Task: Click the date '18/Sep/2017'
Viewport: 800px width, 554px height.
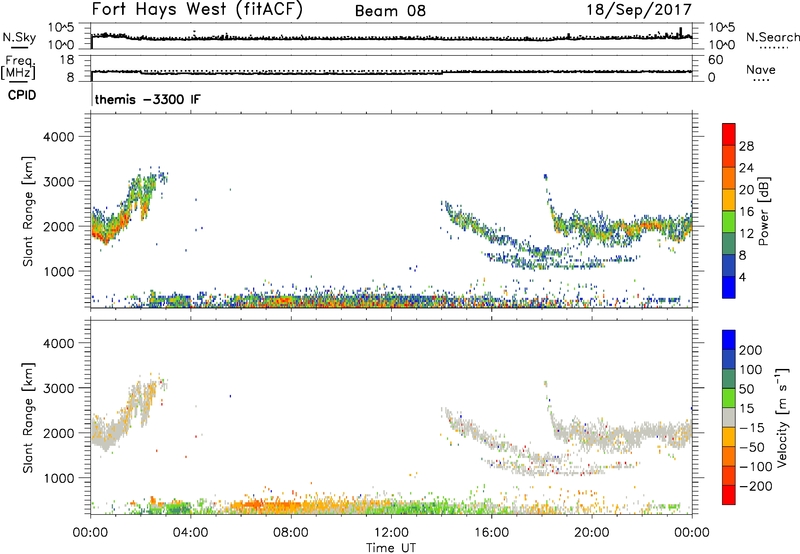Action: [x=639, y=10]
